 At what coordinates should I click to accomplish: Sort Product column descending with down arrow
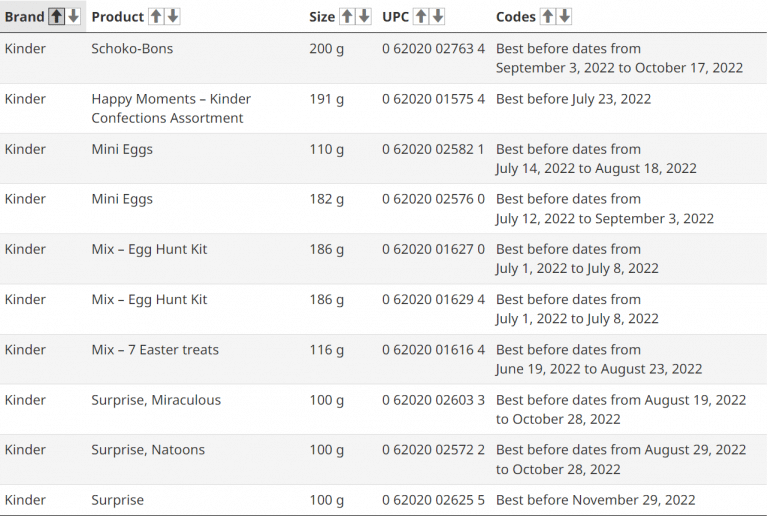coord(173,16)
